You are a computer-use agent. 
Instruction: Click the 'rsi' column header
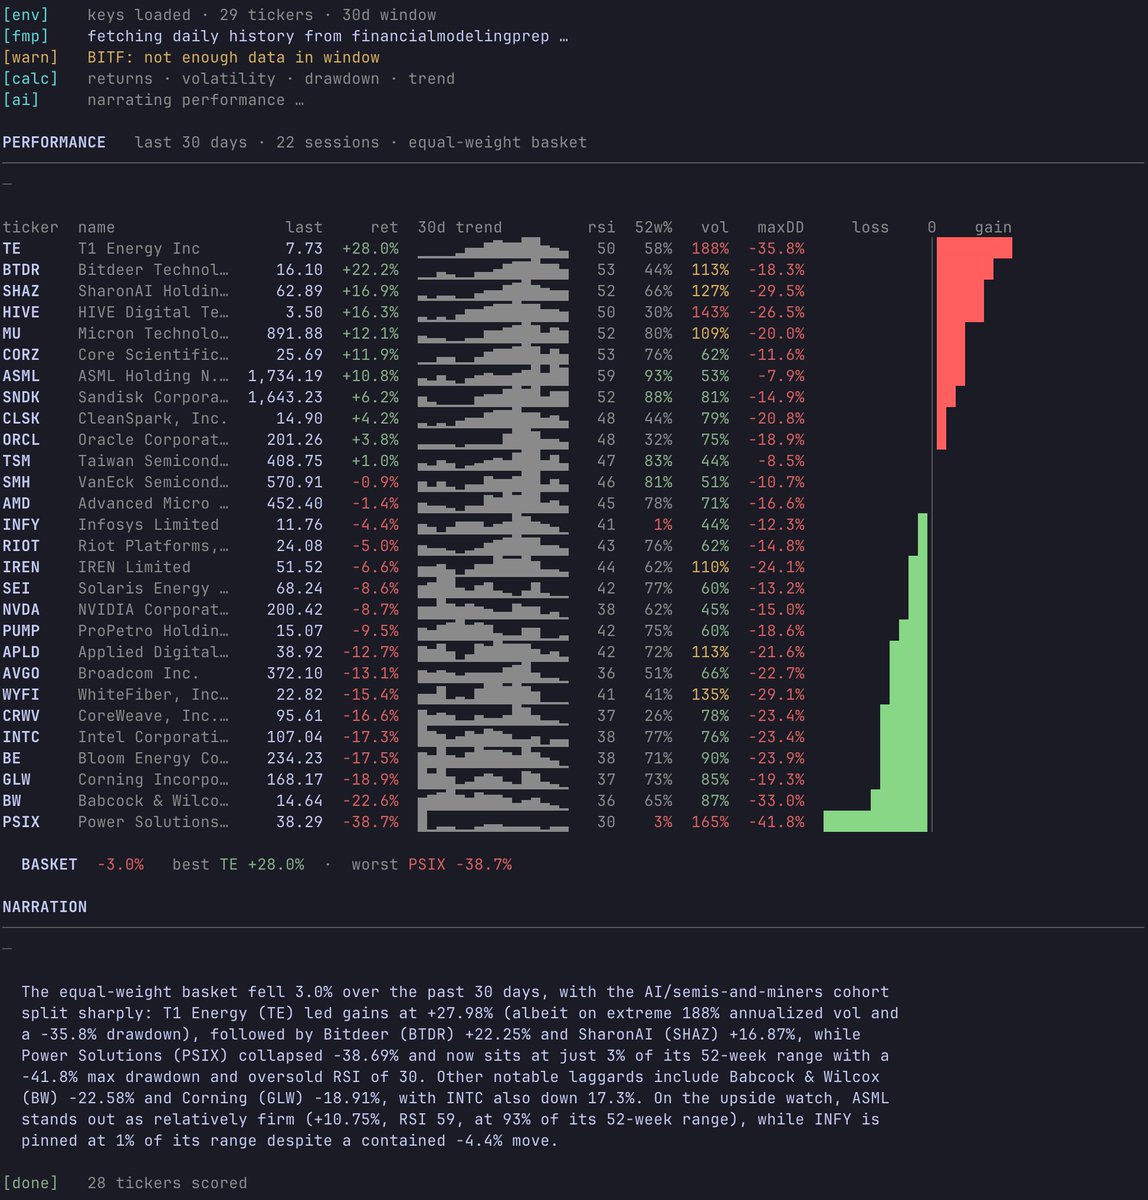pos(602,227)
